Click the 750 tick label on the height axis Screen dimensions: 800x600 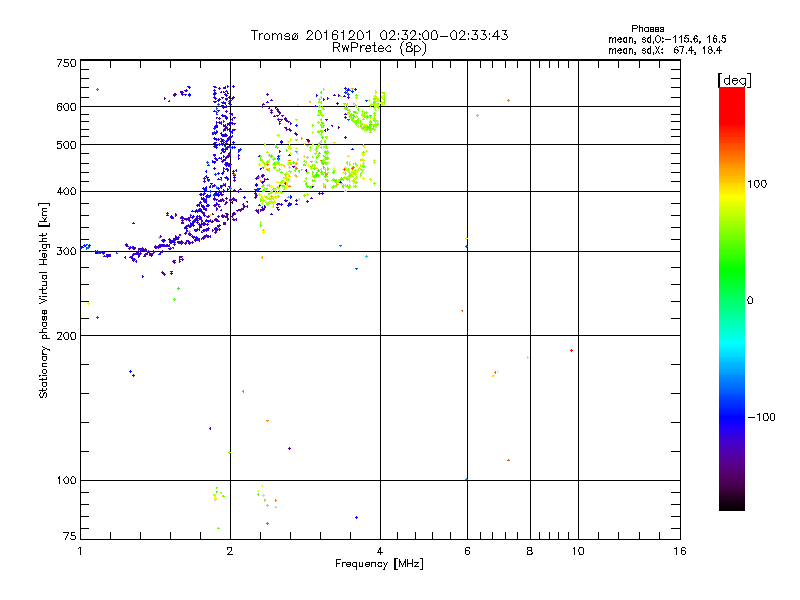(66, 63)
